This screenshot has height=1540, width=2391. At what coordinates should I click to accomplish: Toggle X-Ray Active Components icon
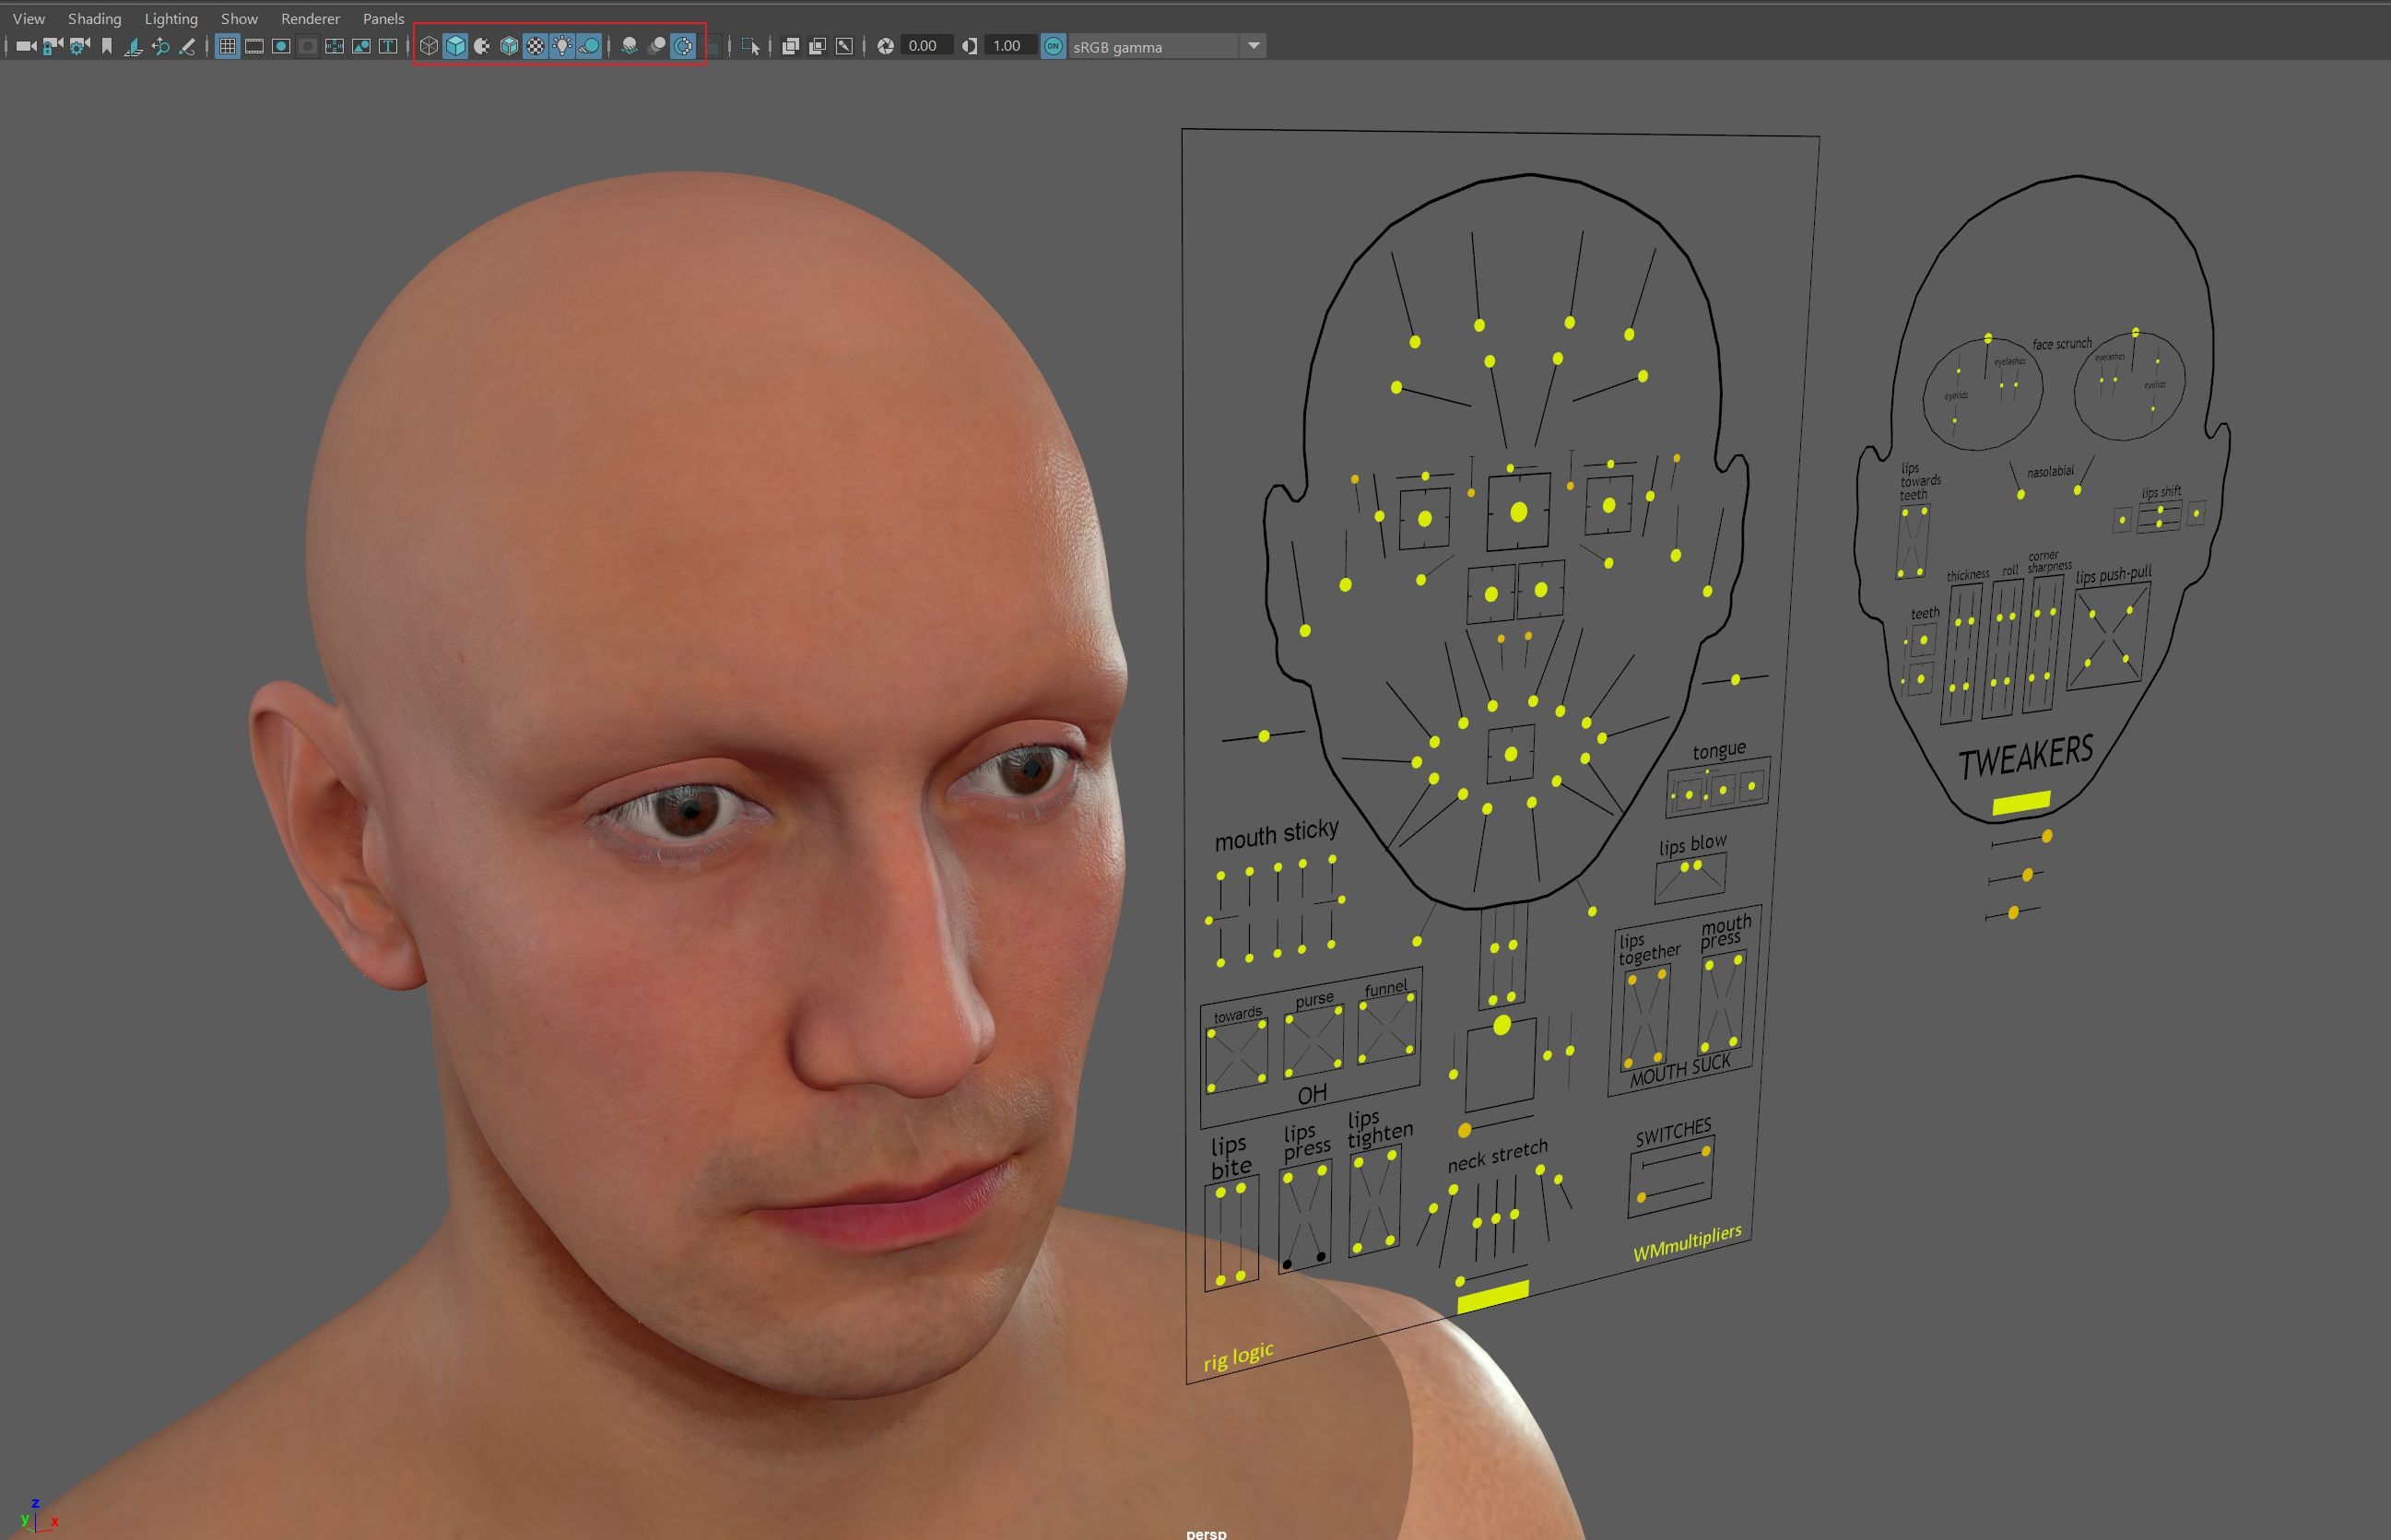point(817,46)
